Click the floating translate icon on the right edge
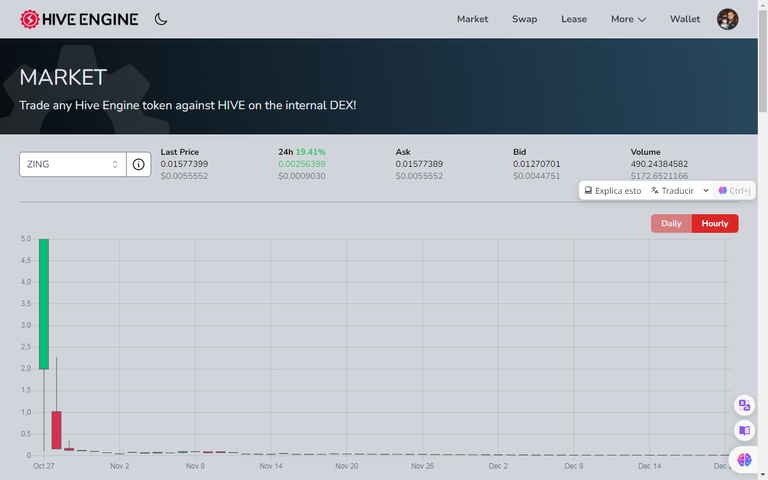The width and height of the screenshot is (768, 480). point(744,405)
